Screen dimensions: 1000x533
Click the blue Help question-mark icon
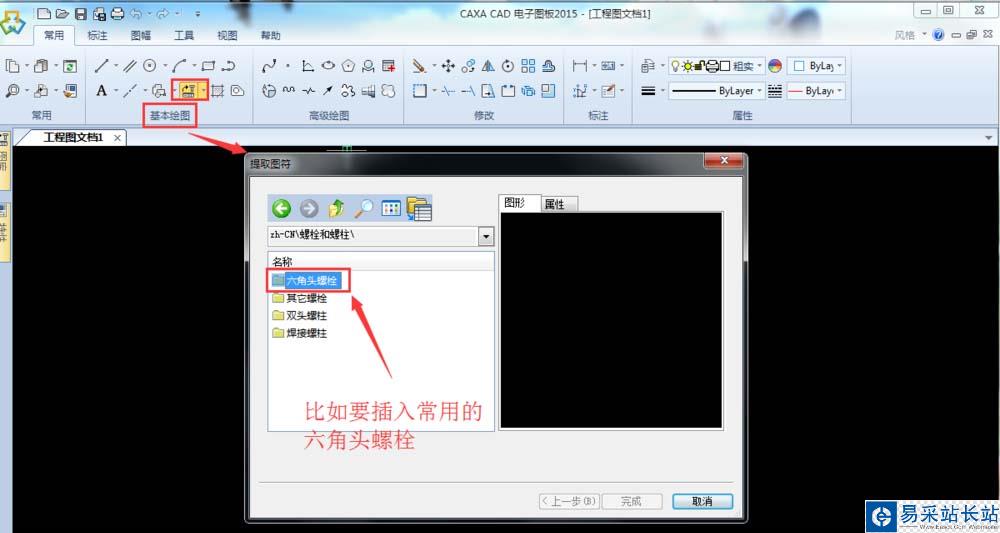pyautogui.click(x=938, y=35)
